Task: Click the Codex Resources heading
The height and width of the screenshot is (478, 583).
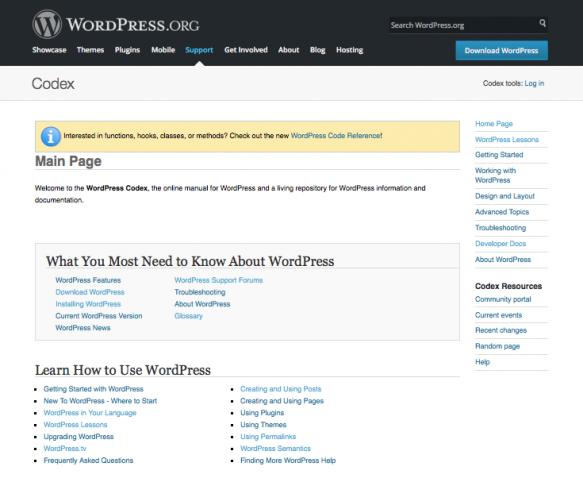Action: [x=508, y=286]
